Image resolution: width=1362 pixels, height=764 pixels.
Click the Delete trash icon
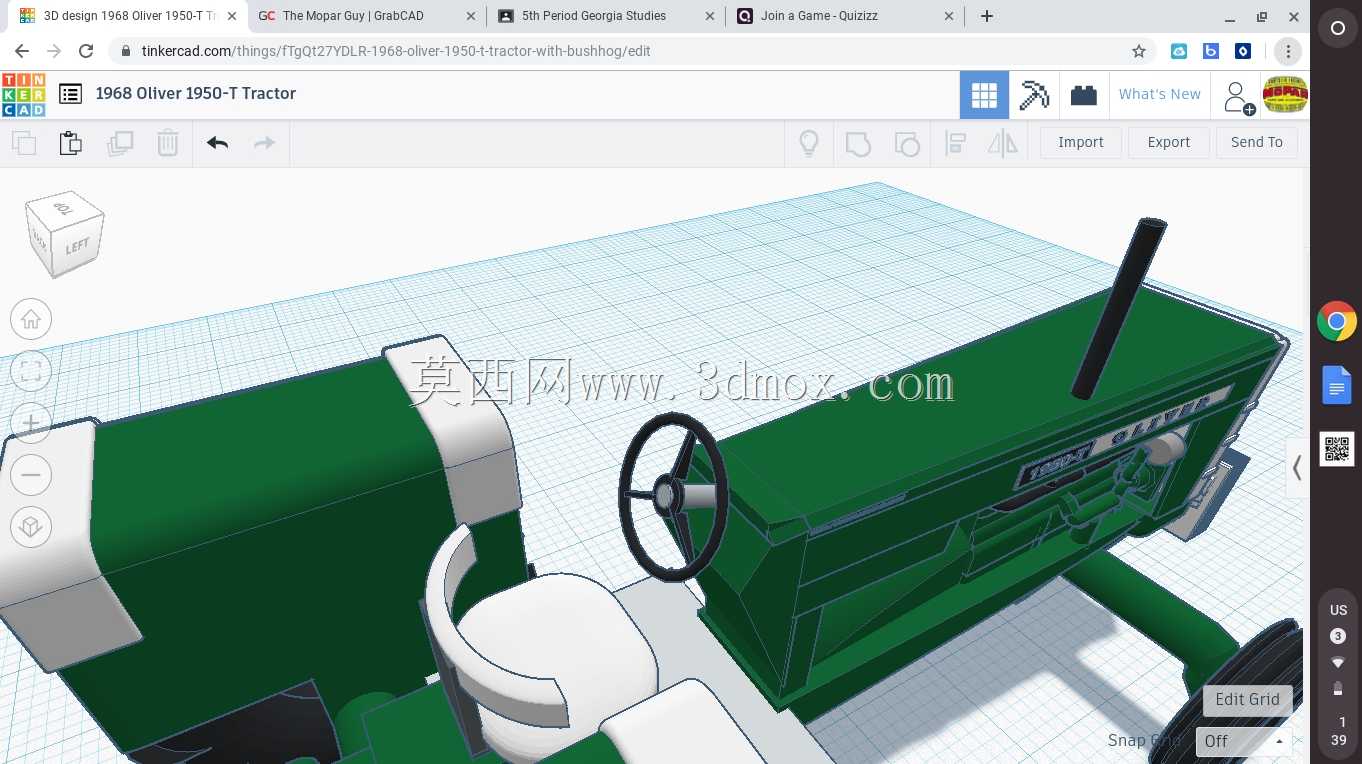[x=168, y=143]
